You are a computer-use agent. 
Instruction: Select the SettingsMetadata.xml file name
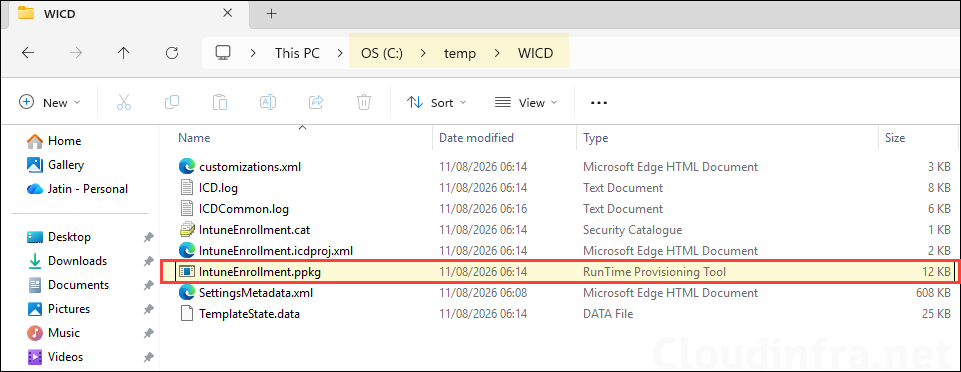click(x=256, y=293)
